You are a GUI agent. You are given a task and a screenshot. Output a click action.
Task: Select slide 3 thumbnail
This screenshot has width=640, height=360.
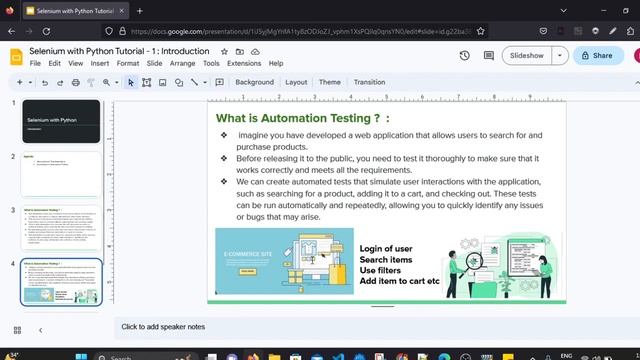[61, 228]
